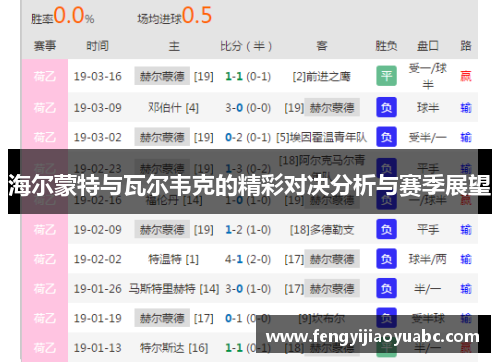The height and width of the screenshot is (362, 500).
Task: Click the score 3-0 (0-0) in the 19-03-09 row
Action: (x=248, y=108)
